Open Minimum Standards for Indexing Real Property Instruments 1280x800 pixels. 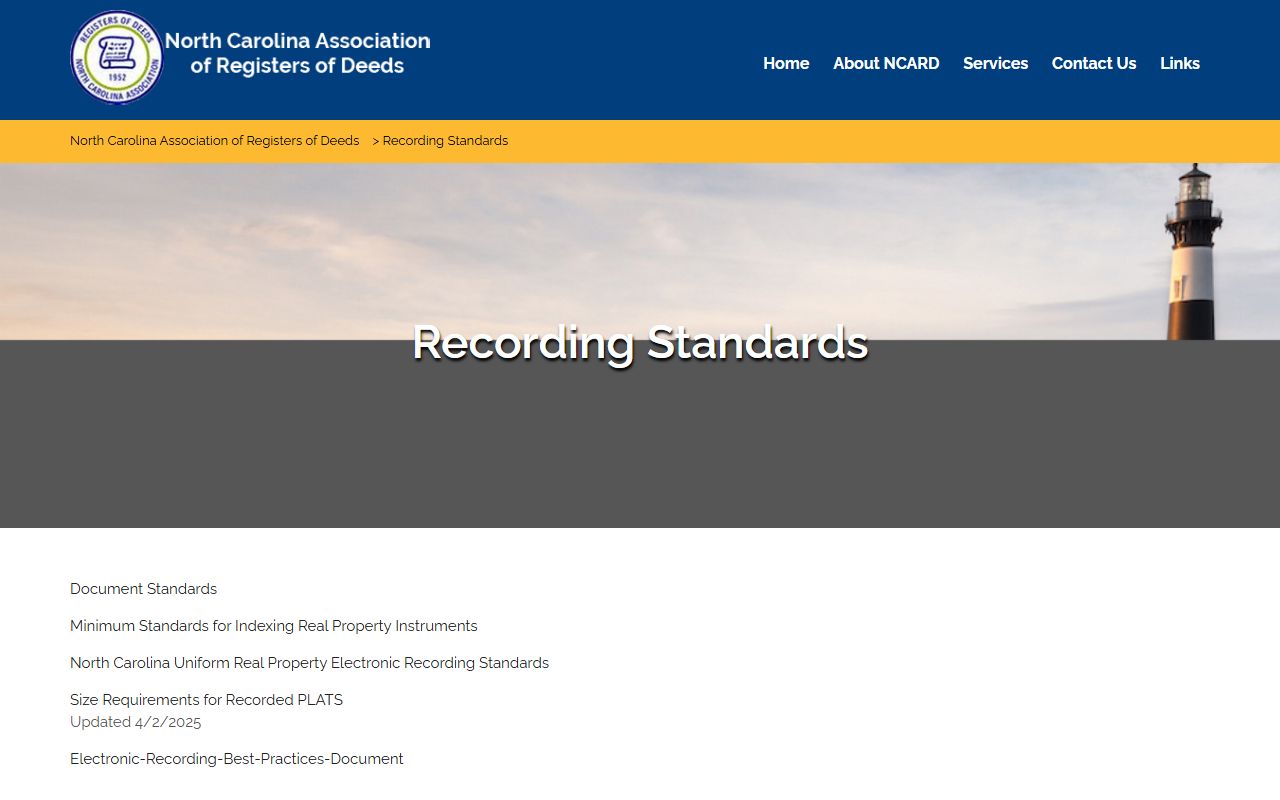pos(274,626)
